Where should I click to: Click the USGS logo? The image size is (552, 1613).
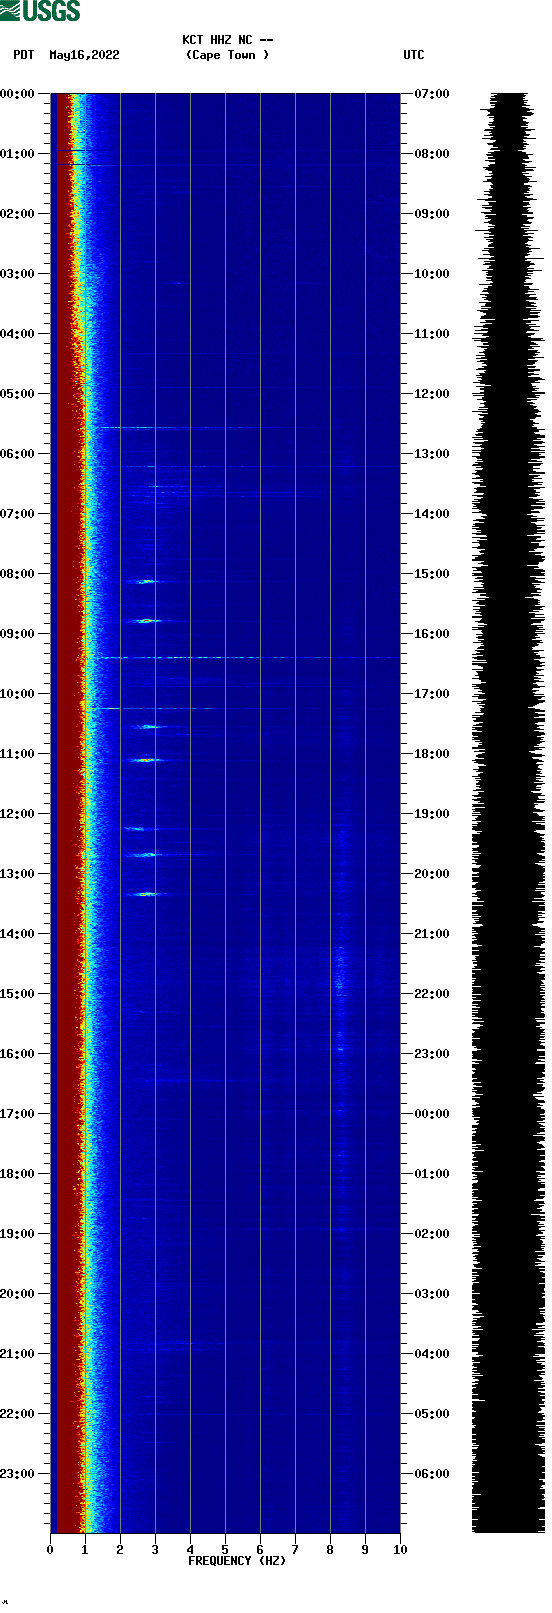[40, 11]
